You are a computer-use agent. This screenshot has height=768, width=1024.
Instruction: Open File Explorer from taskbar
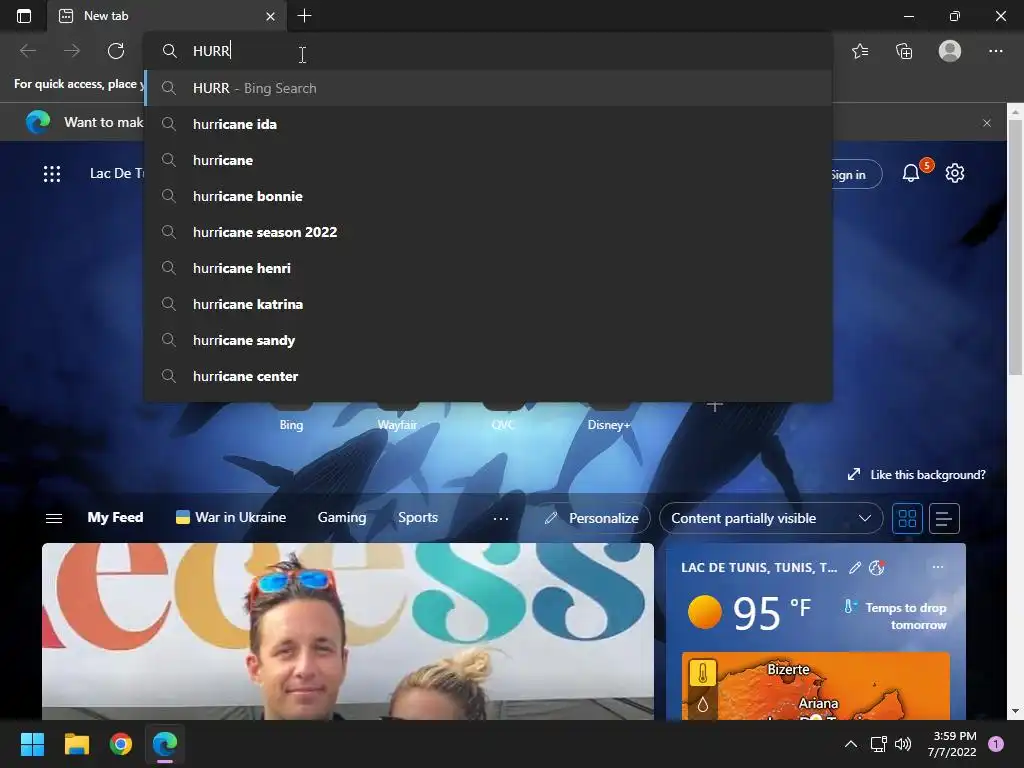tap(76, 744)
